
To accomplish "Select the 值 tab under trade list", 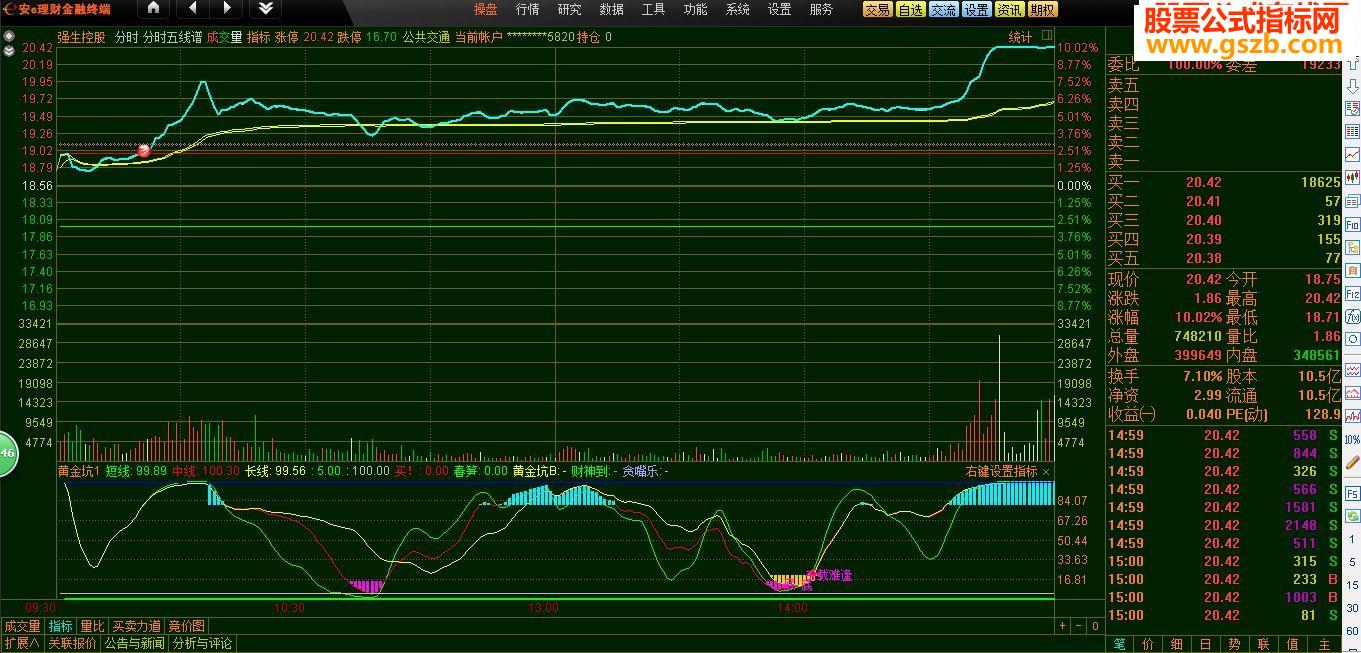I will click(1293, 644).
